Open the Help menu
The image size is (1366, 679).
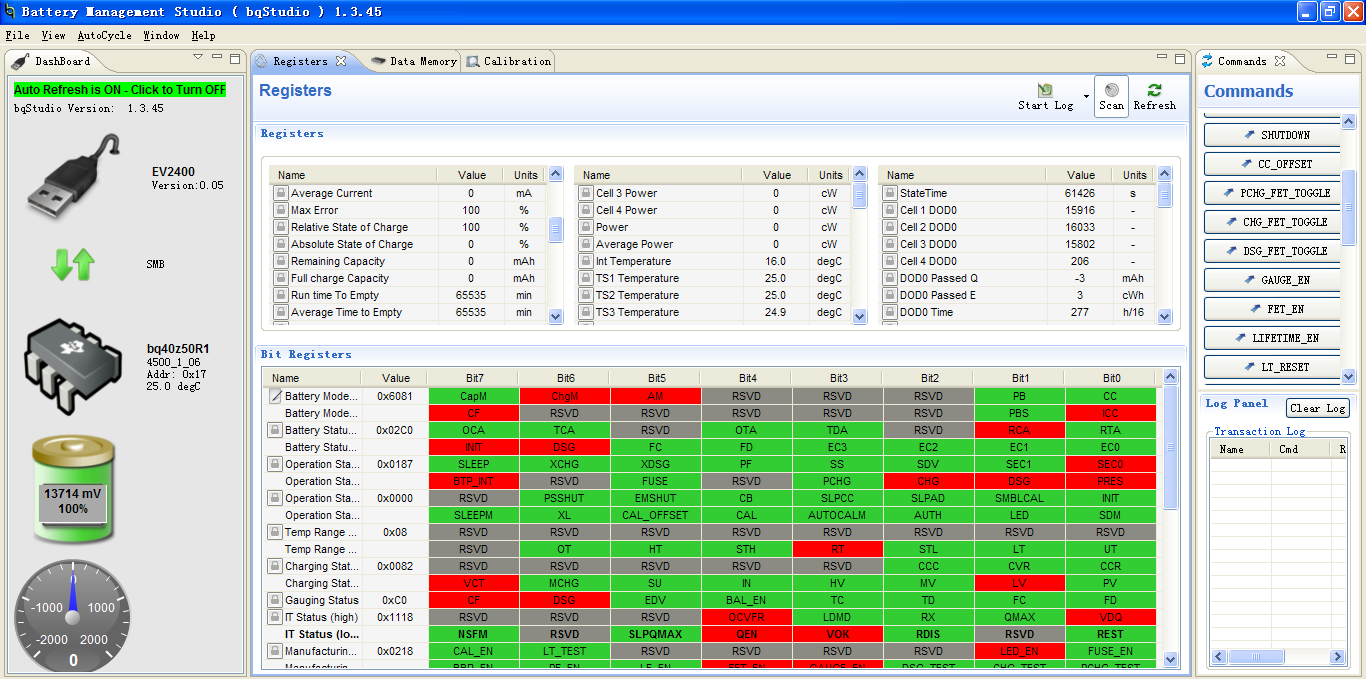pos(203,35)
